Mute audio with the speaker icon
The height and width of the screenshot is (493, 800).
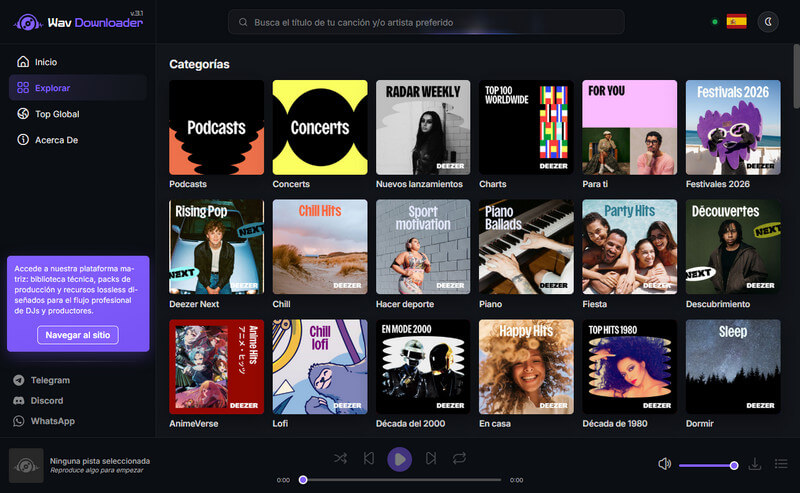(664, 464)
